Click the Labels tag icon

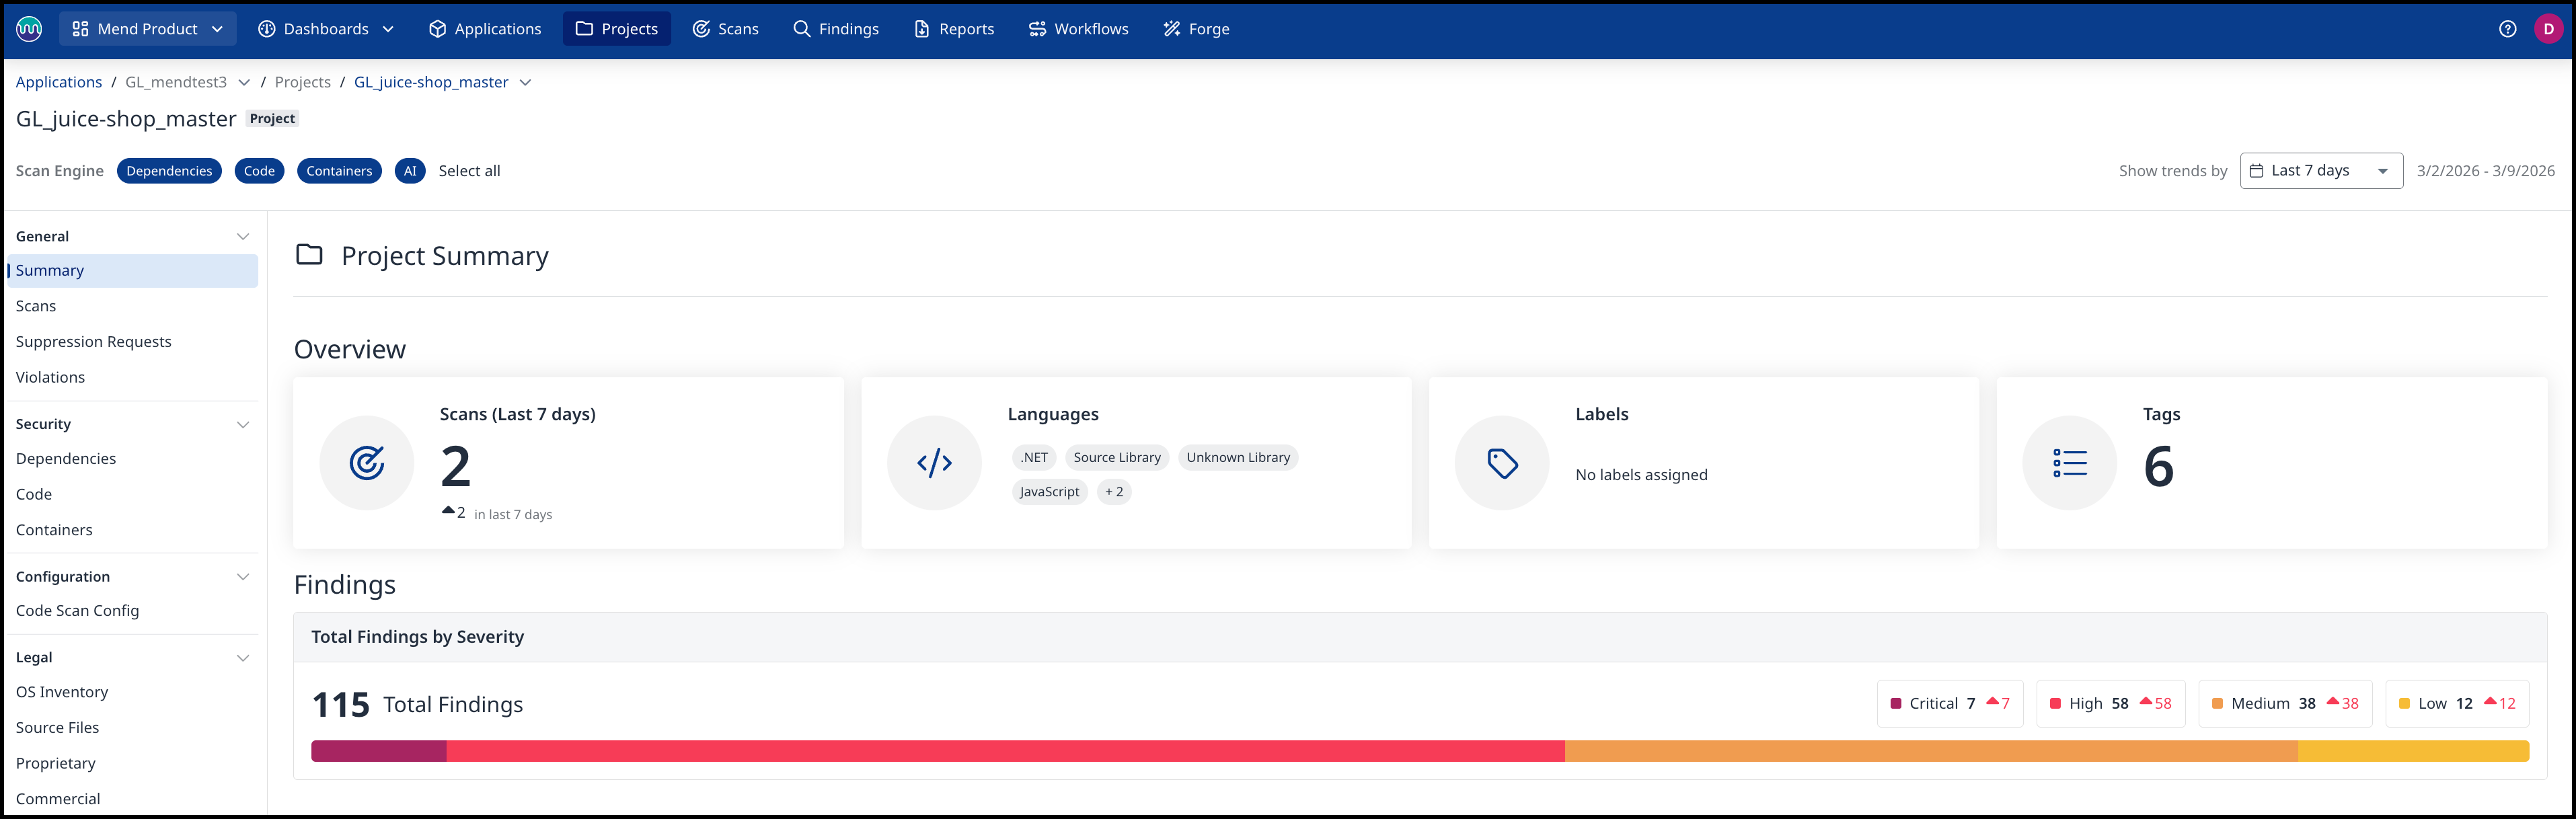pyautogui.click(x=1502, y=463)
